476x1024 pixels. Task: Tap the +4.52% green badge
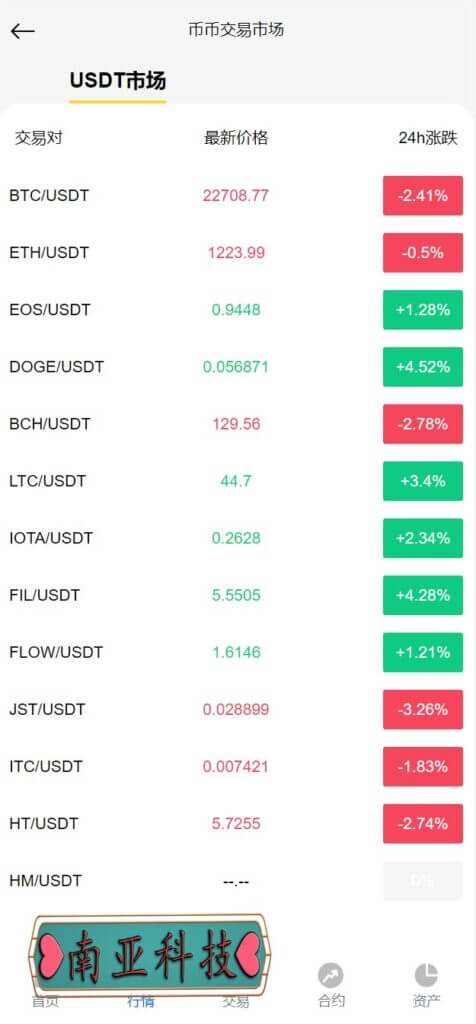coord(423,366)
